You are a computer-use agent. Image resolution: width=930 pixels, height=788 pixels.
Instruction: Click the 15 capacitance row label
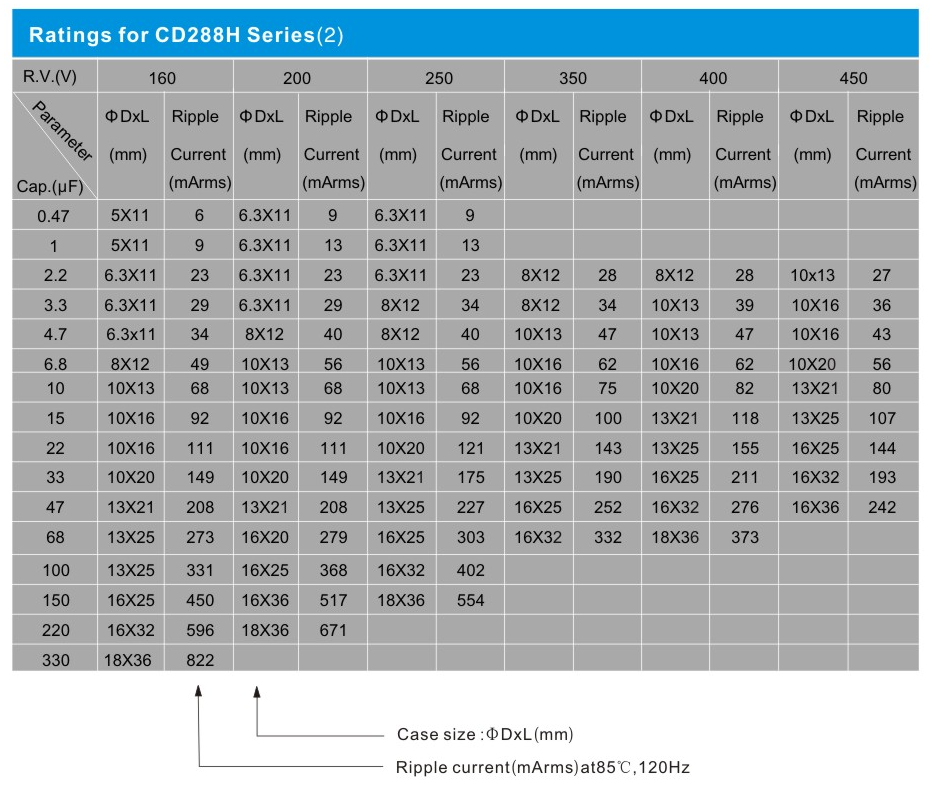tap(56, 419)
